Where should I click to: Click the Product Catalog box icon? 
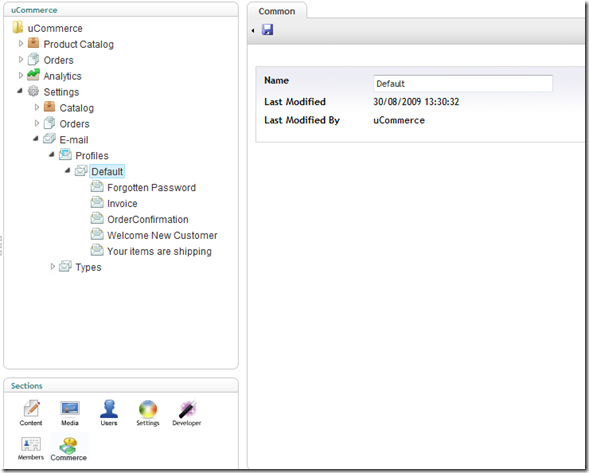(x=33, y=43)
